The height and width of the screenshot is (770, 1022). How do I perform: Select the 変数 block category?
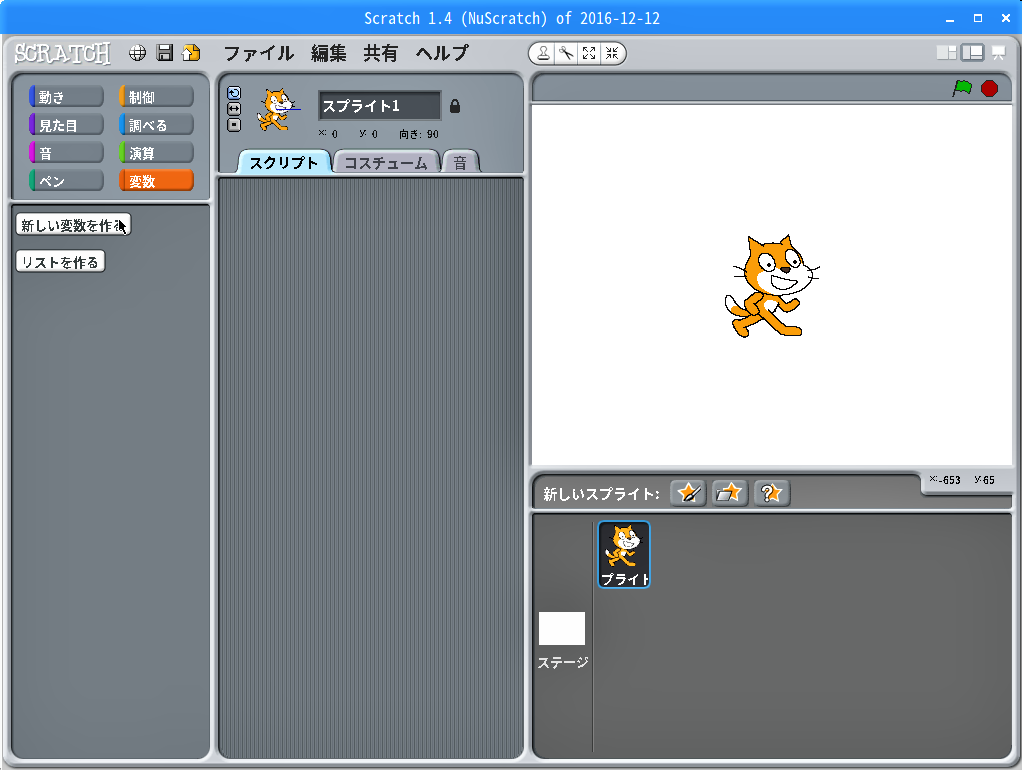click(x=156, y=181)
